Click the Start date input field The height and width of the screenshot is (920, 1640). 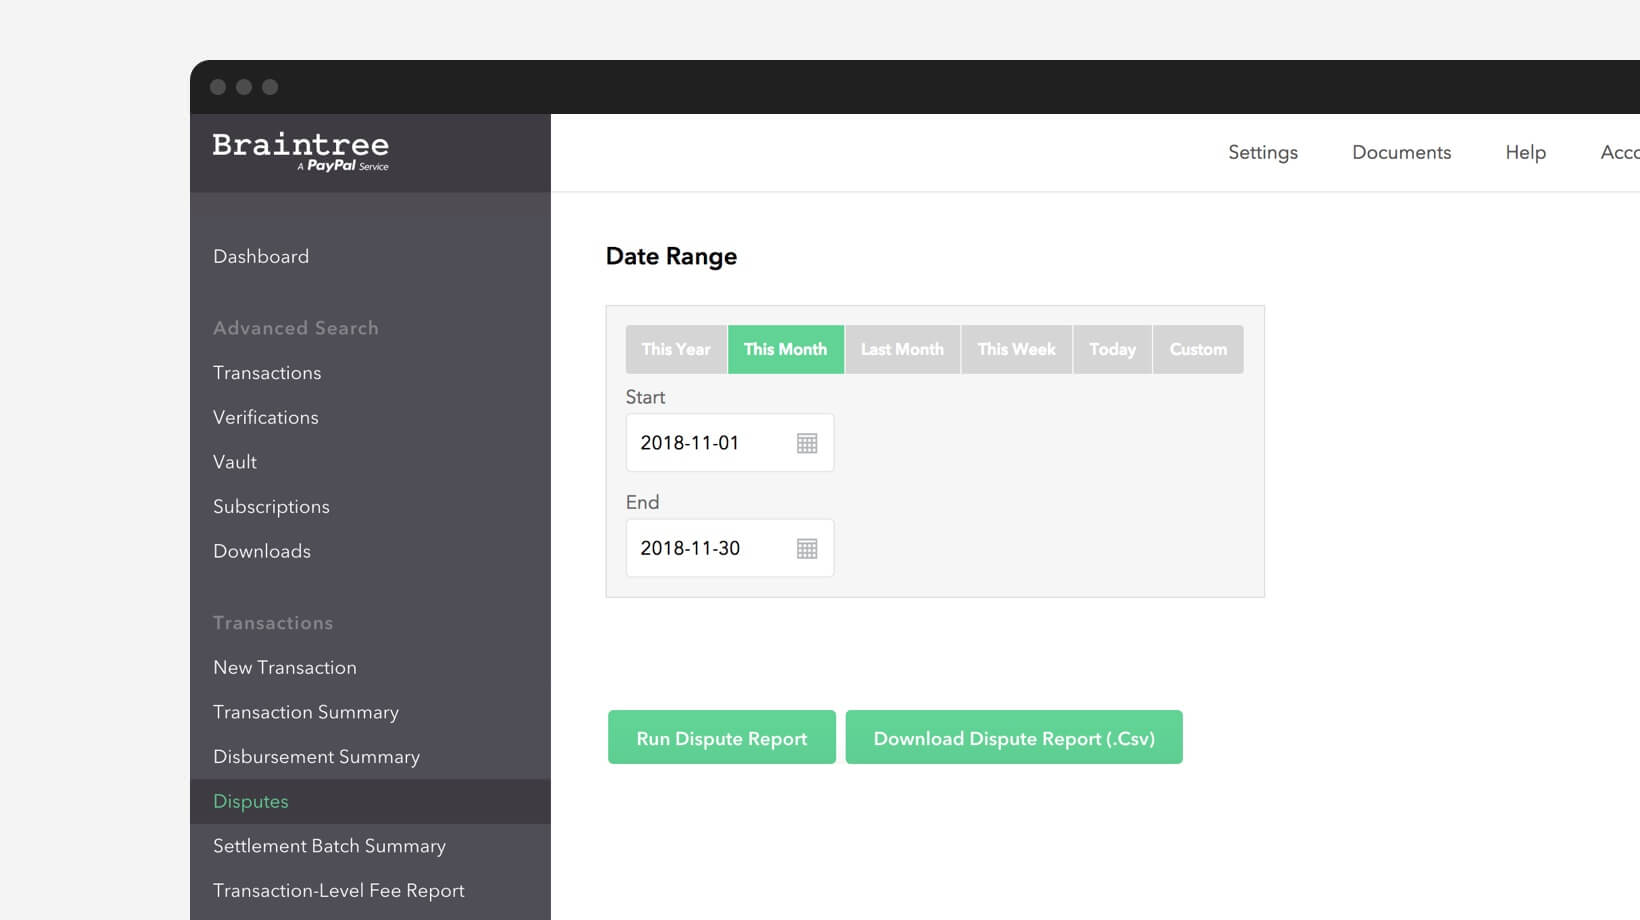tap(730, 443)
